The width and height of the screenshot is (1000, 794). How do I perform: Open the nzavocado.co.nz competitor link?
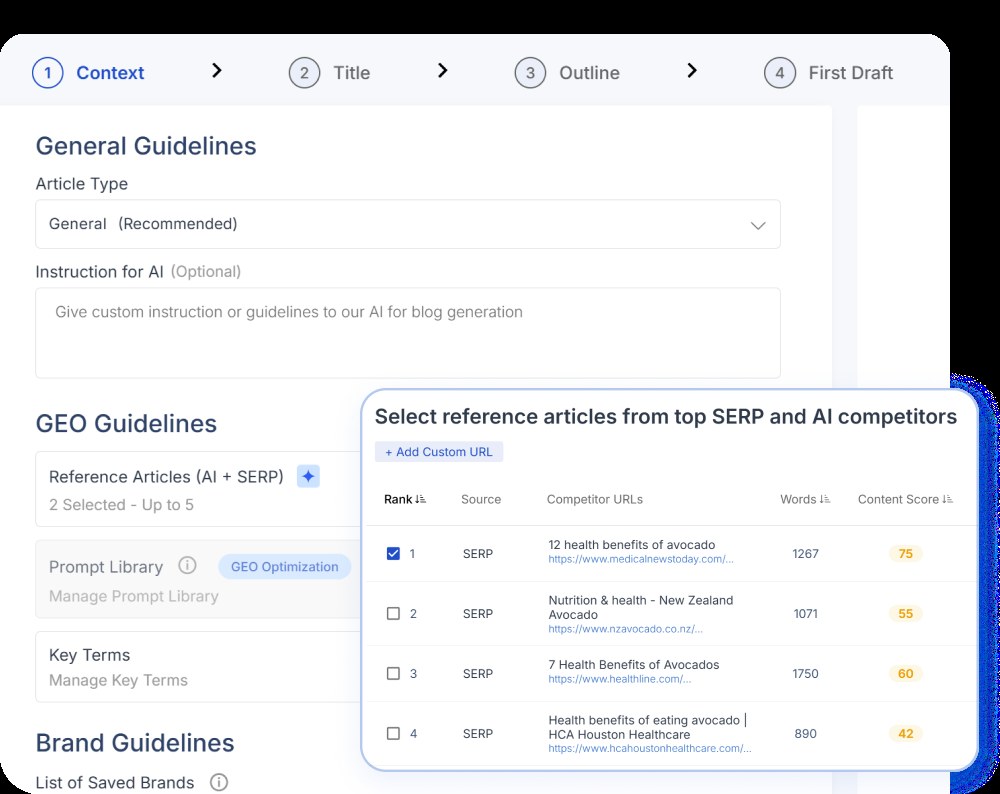(626, 629)
